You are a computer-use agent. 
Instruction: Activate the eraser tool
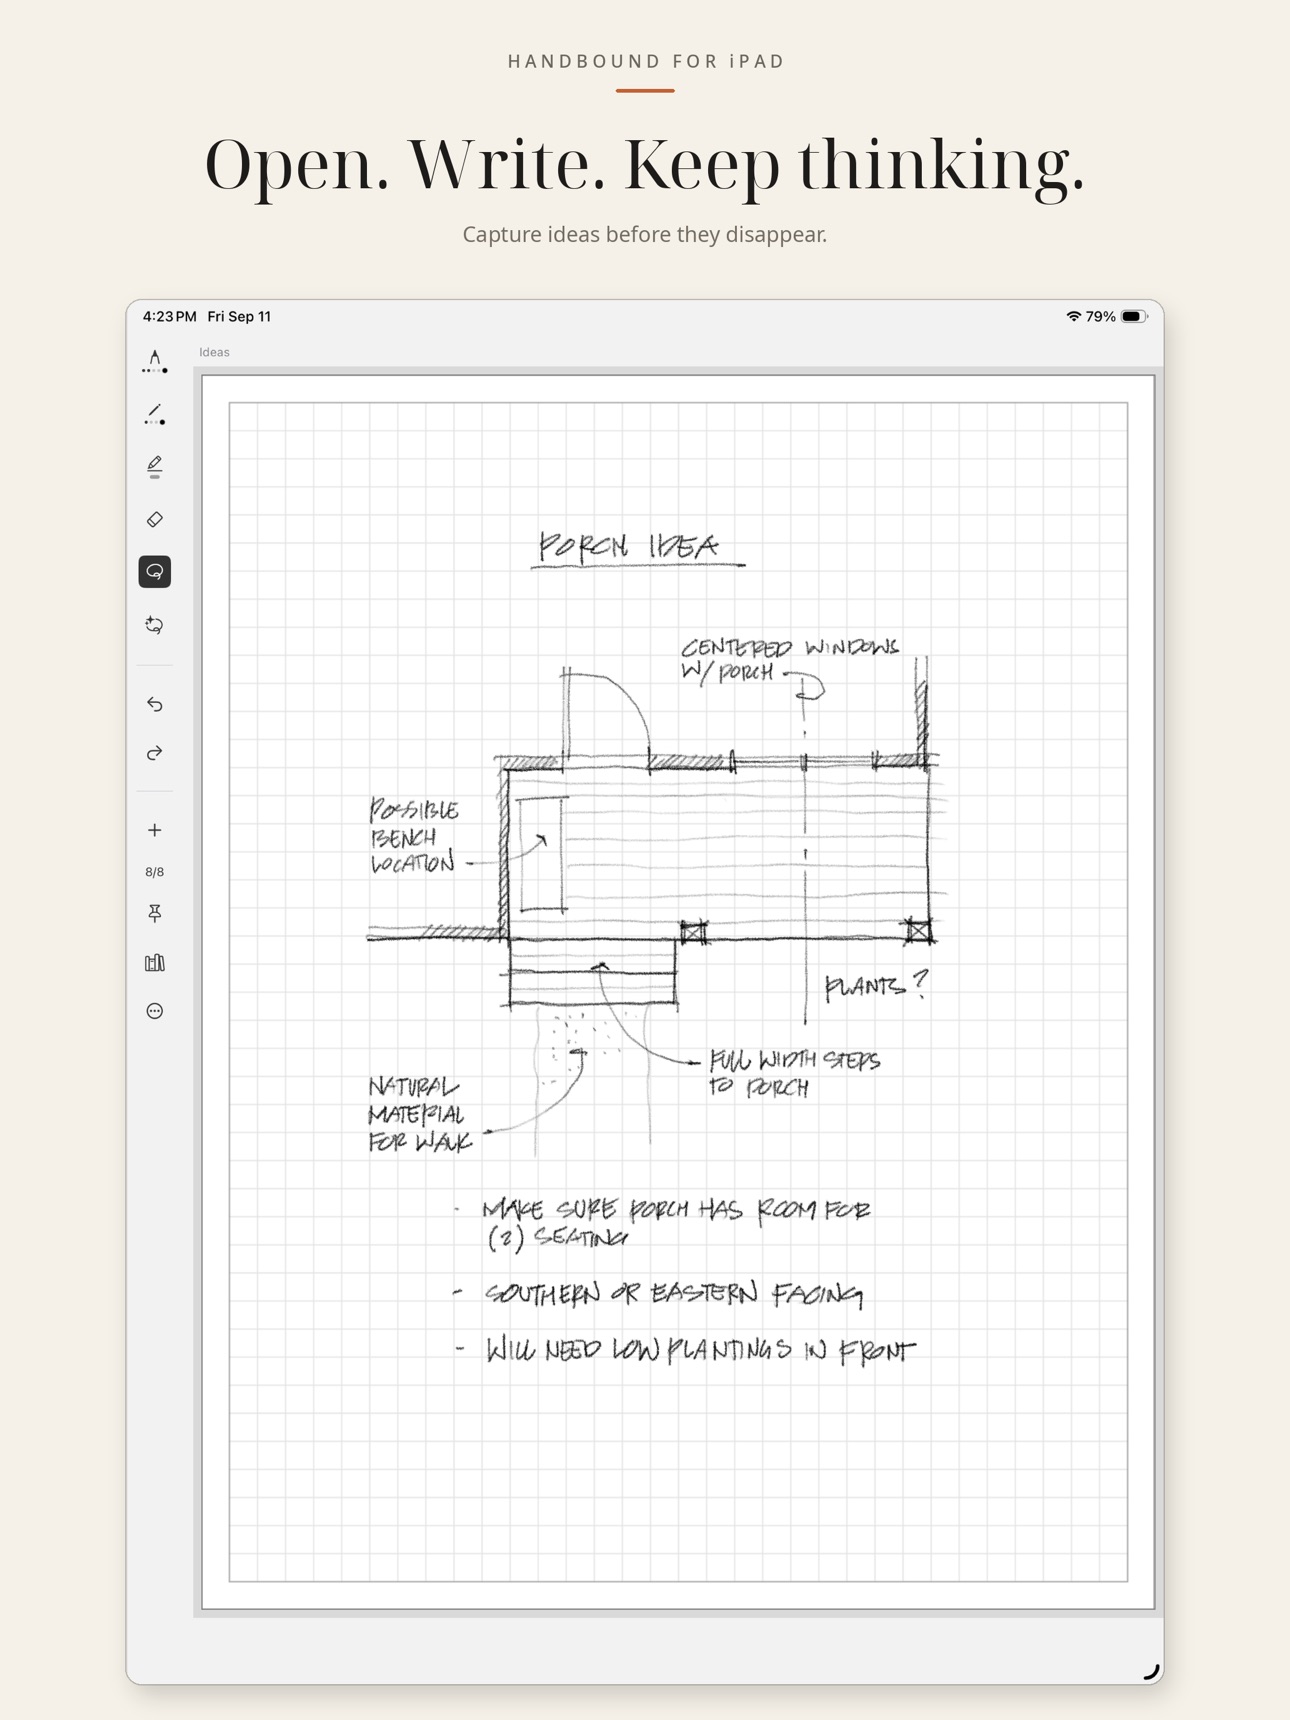coord(154,519)
